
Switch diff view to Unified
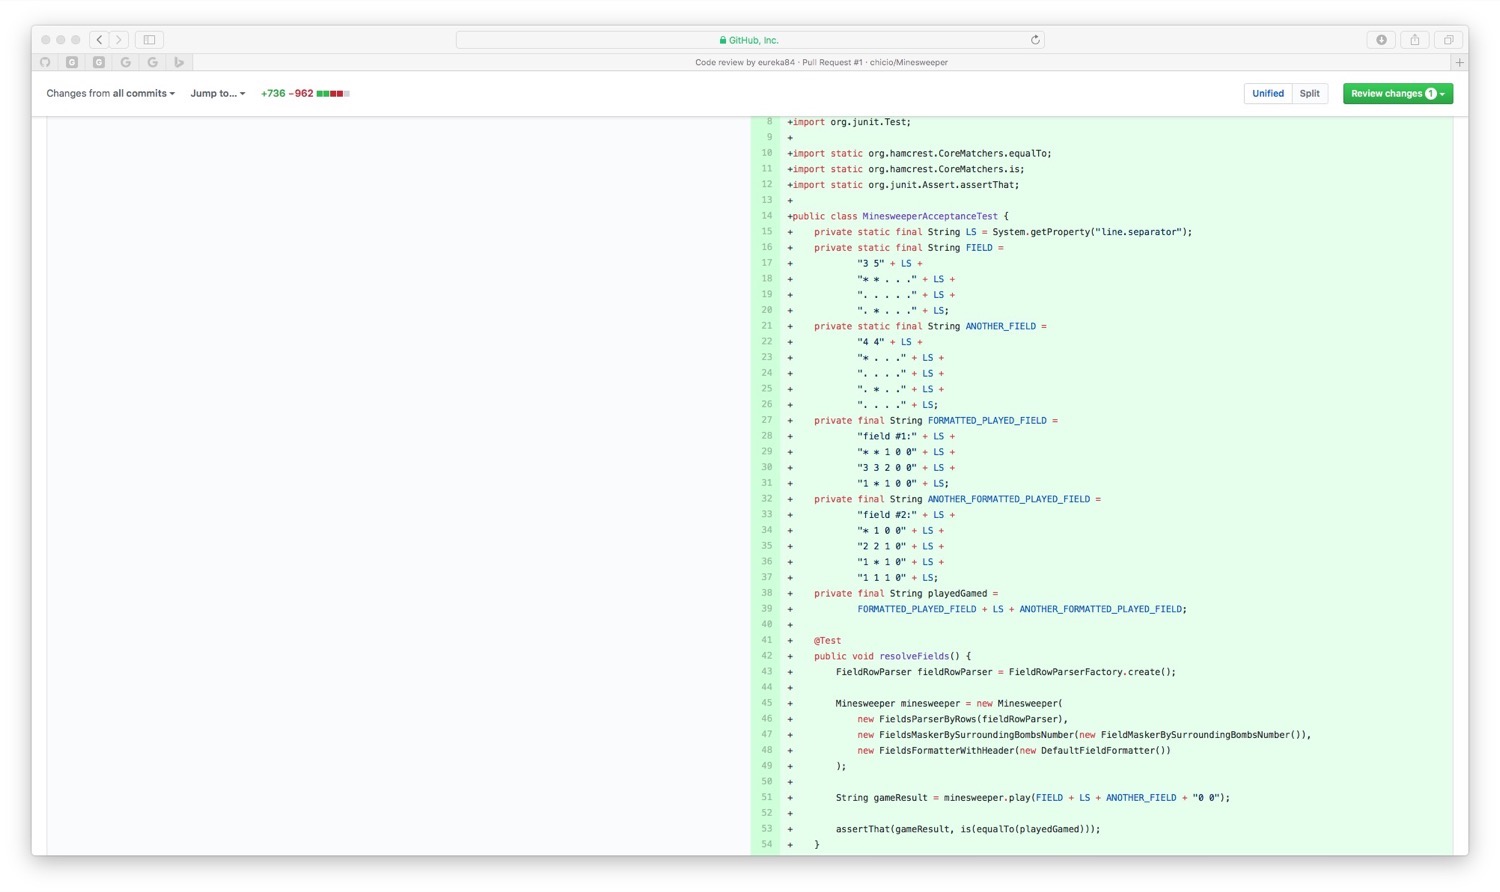(1268, 93)
